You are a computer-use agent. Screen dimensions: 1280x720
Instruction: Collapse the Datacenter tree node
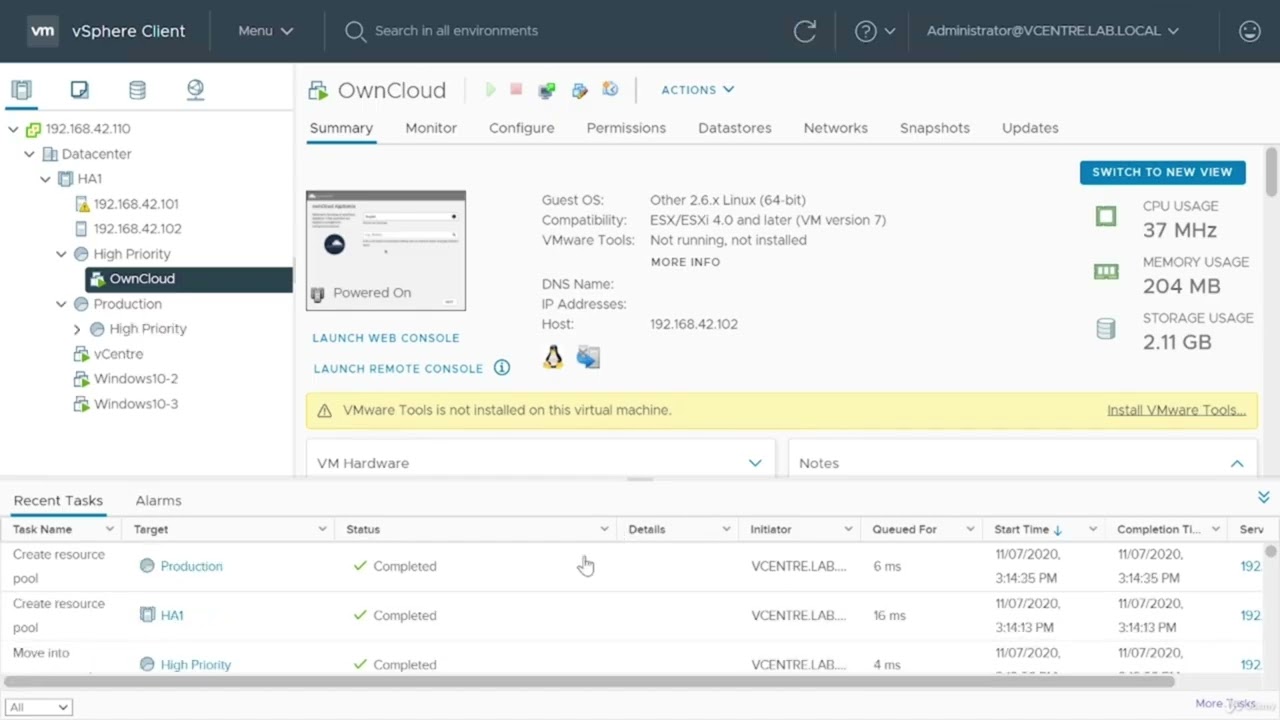[x=29, y=154]
